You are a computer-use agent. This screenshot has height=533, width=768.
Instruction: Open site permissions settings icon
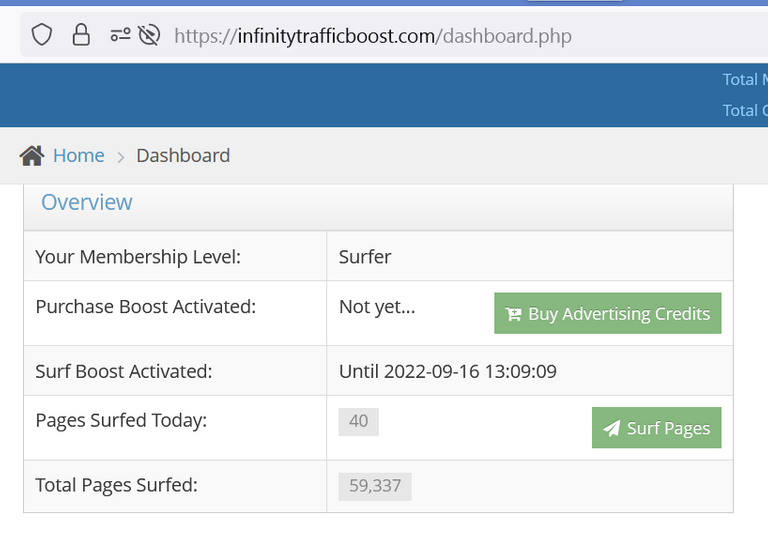[120, 35]
